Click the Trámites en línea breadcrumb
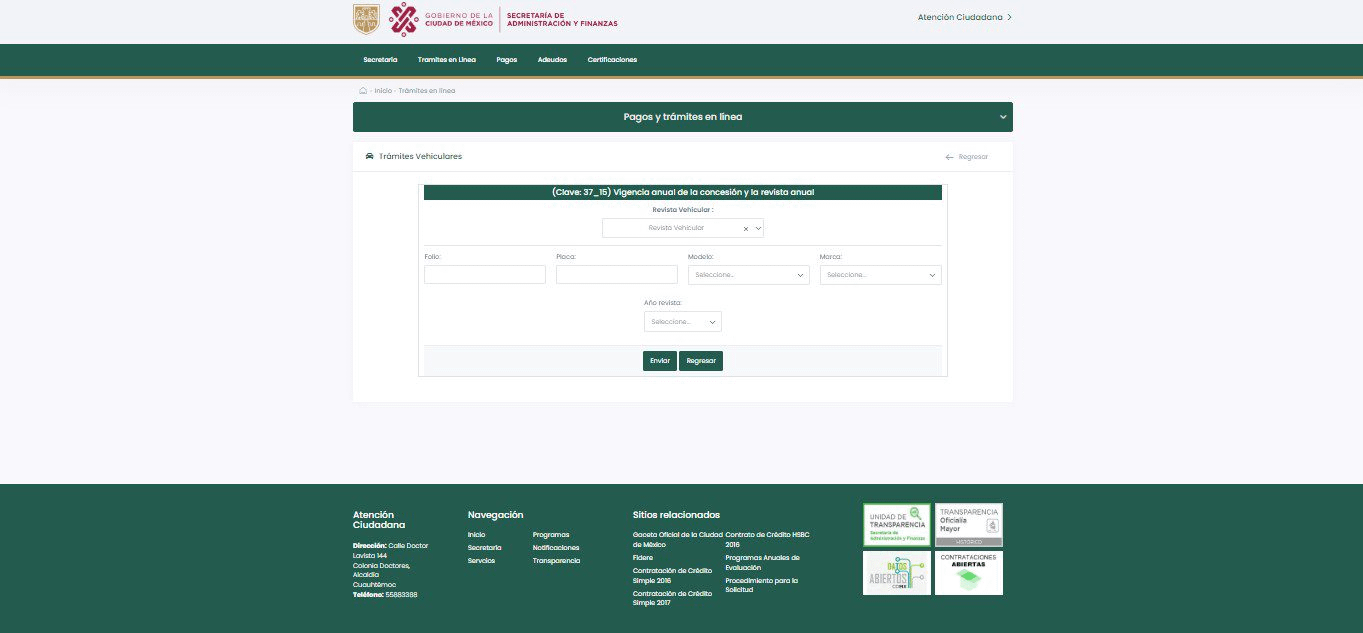Image resolution: width=1363 pixels, height=633 pixels. tap(427, 91)
